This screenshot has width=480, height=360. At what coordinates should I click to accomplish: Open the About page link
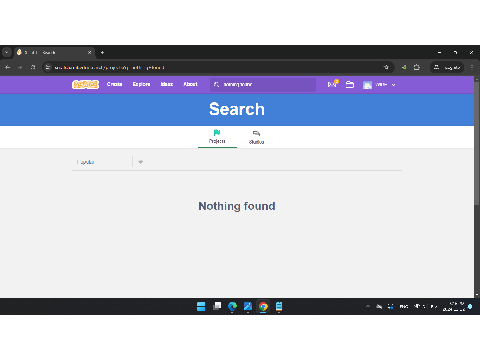coord(190,84)
